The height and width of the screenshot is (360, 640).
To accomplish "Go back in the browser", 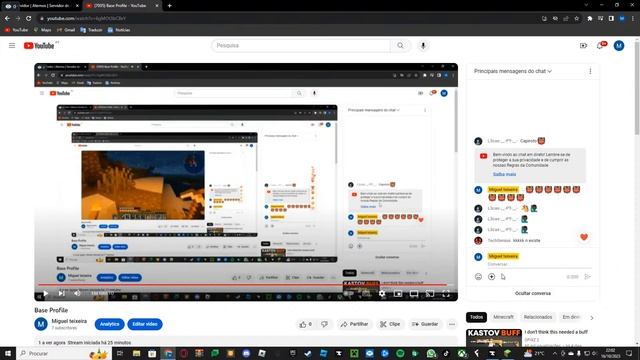I will coord(7,18).
